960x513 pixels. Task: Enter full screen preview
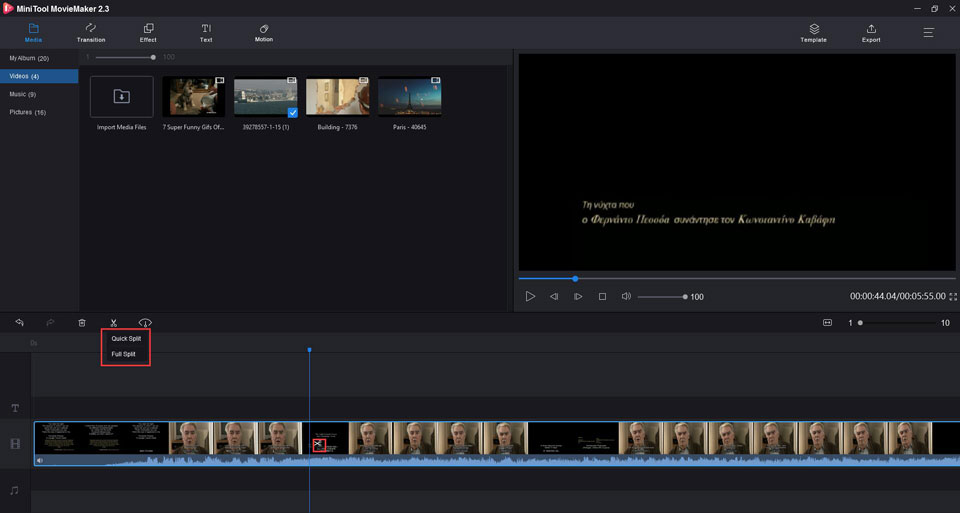[x=953, y=296]
